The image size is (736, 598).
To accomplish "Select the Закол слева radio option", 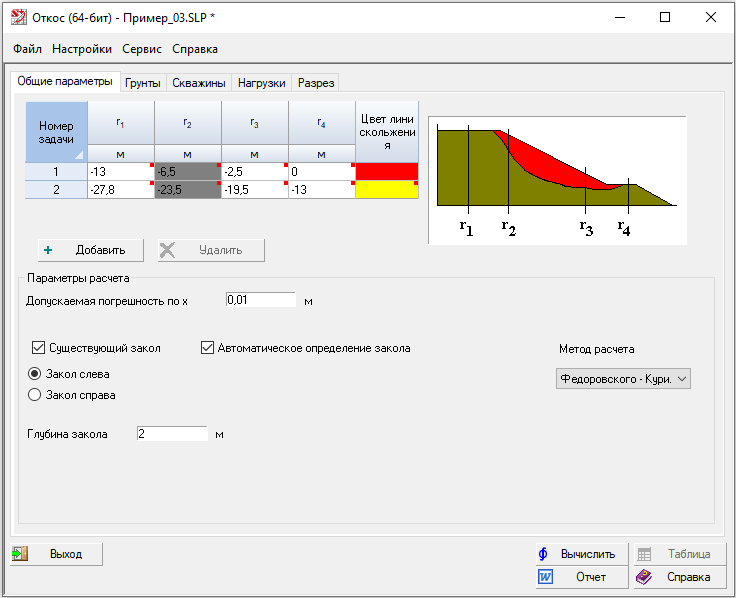I will [x=35, y=374].
